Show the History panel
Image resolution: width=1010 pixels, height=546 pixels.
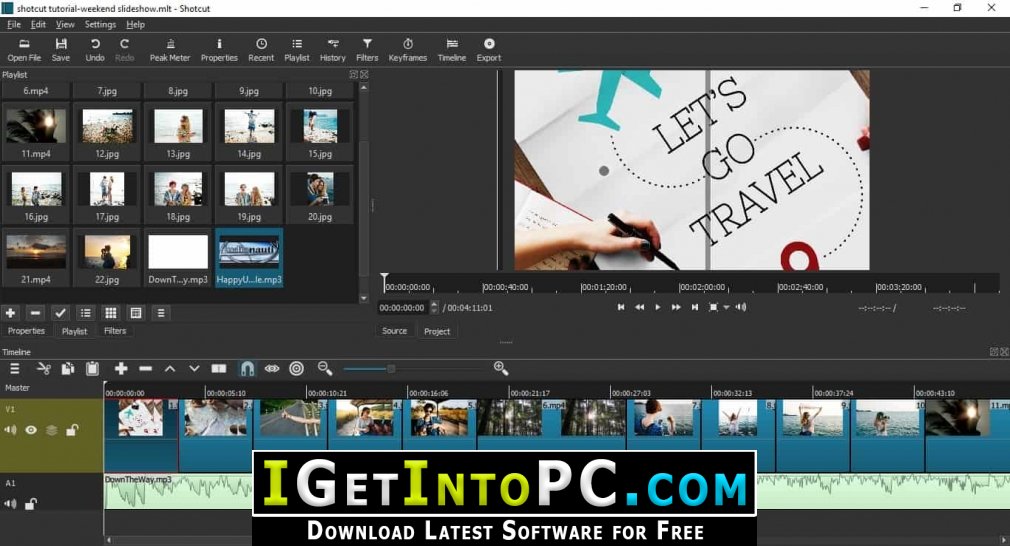coord(332,50)
